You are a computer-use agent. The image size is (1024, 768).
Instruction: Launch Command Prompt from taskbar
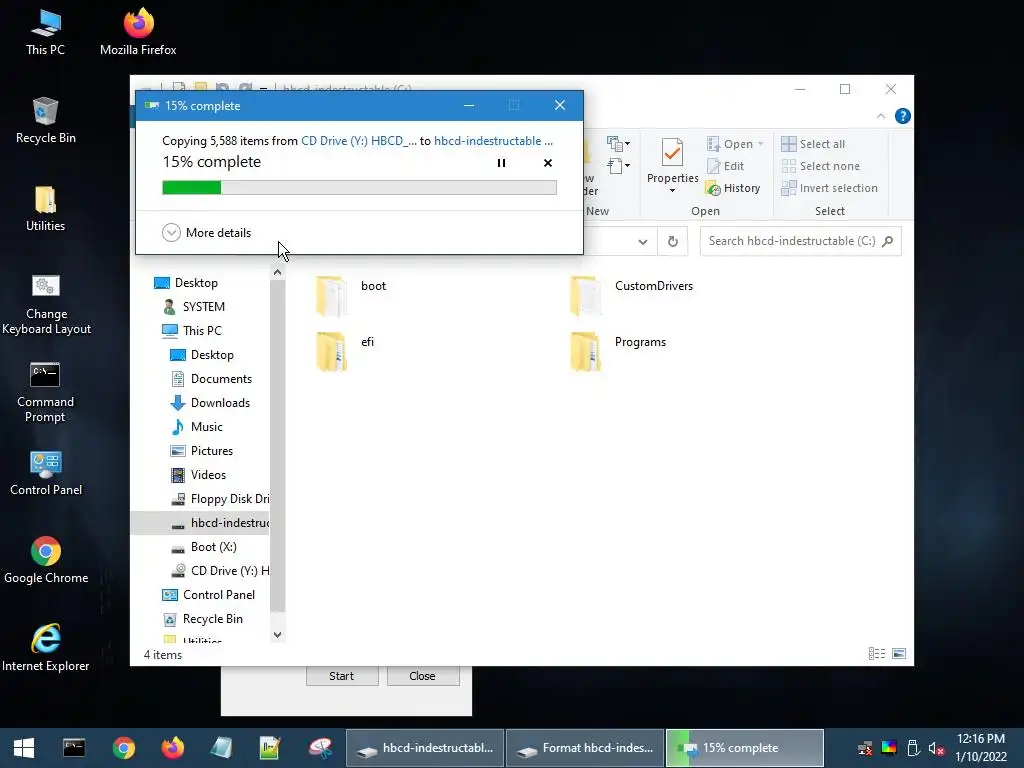[74, 748]
